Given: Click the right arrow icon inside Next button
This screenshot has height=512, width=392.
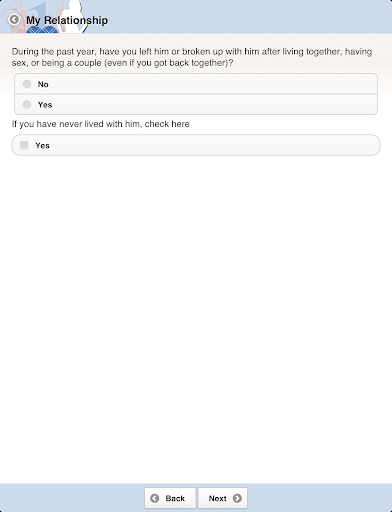Looking at the screenshot, I should 237,498.
